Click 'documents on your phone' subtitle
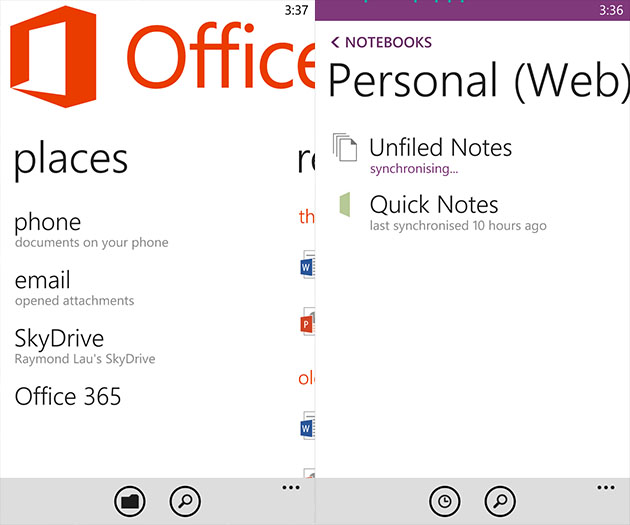 [x=92, y=243]
